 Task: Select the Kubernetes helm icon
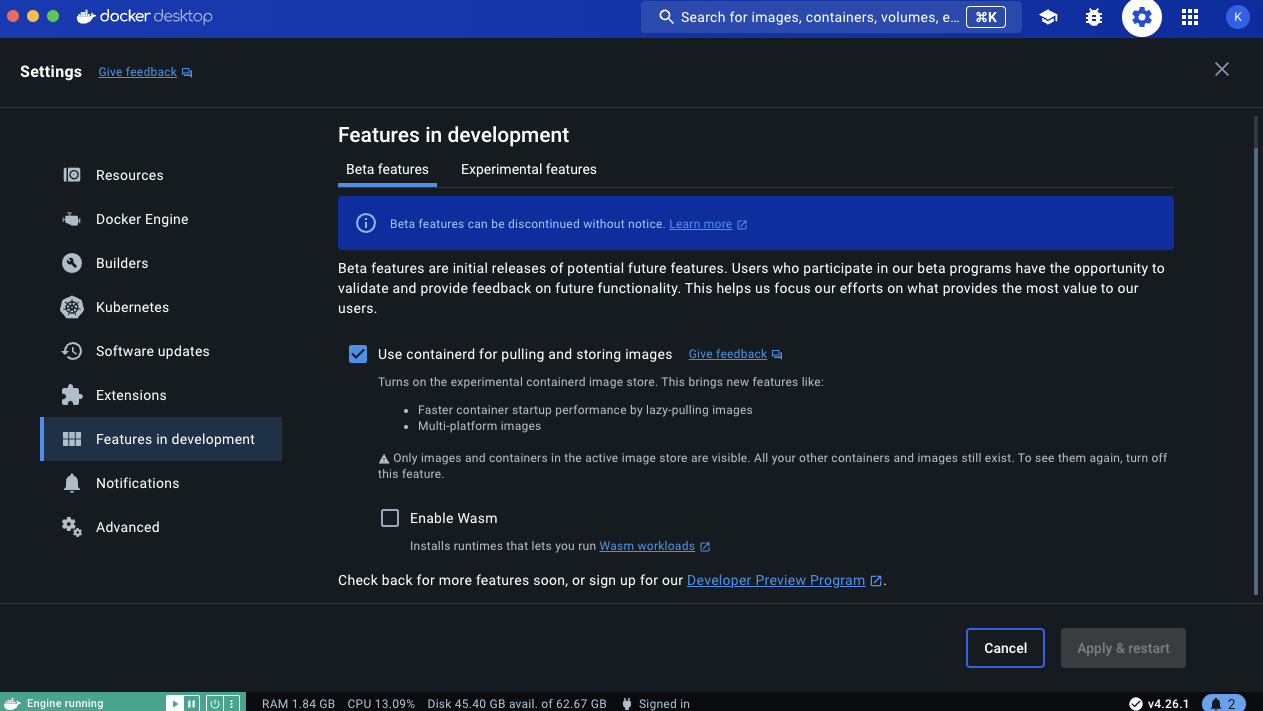72,307
